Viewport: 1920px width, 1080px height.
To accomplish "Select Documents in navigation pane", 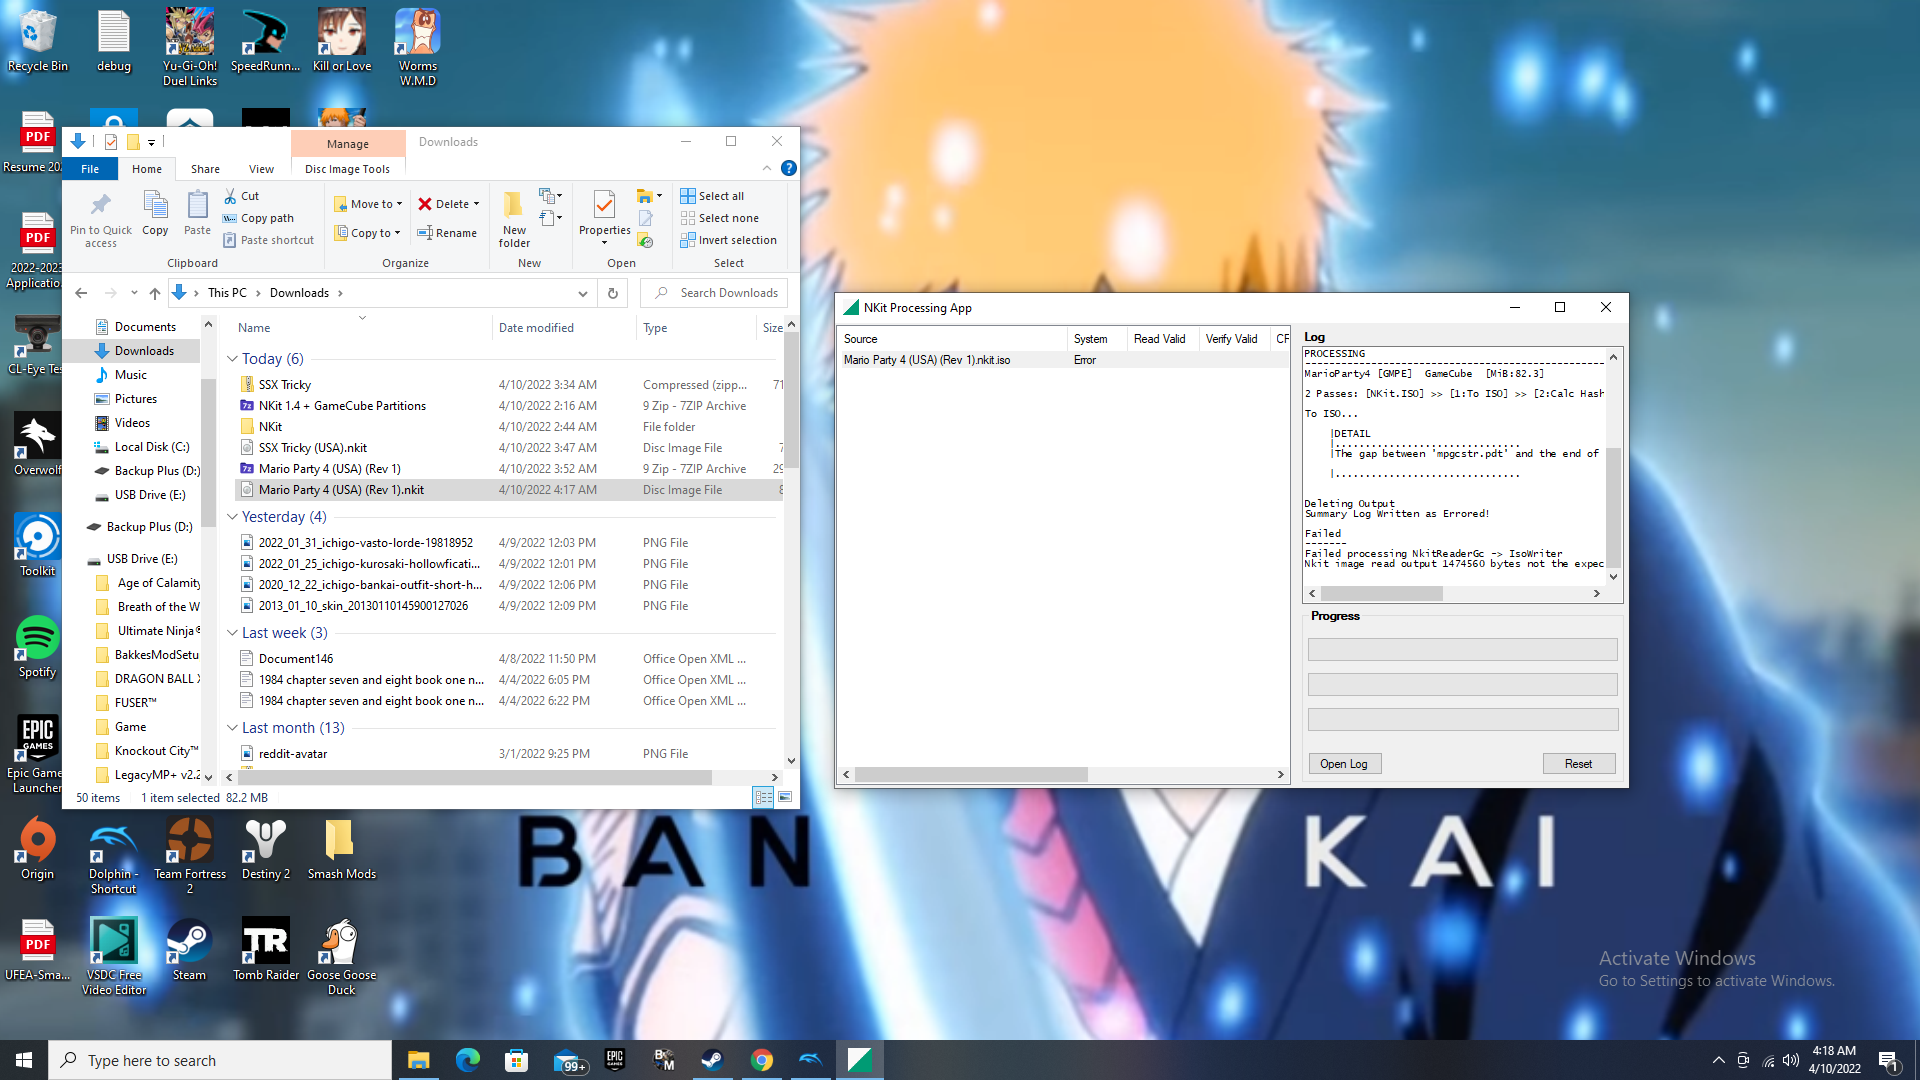I will (x=145, y=327).
